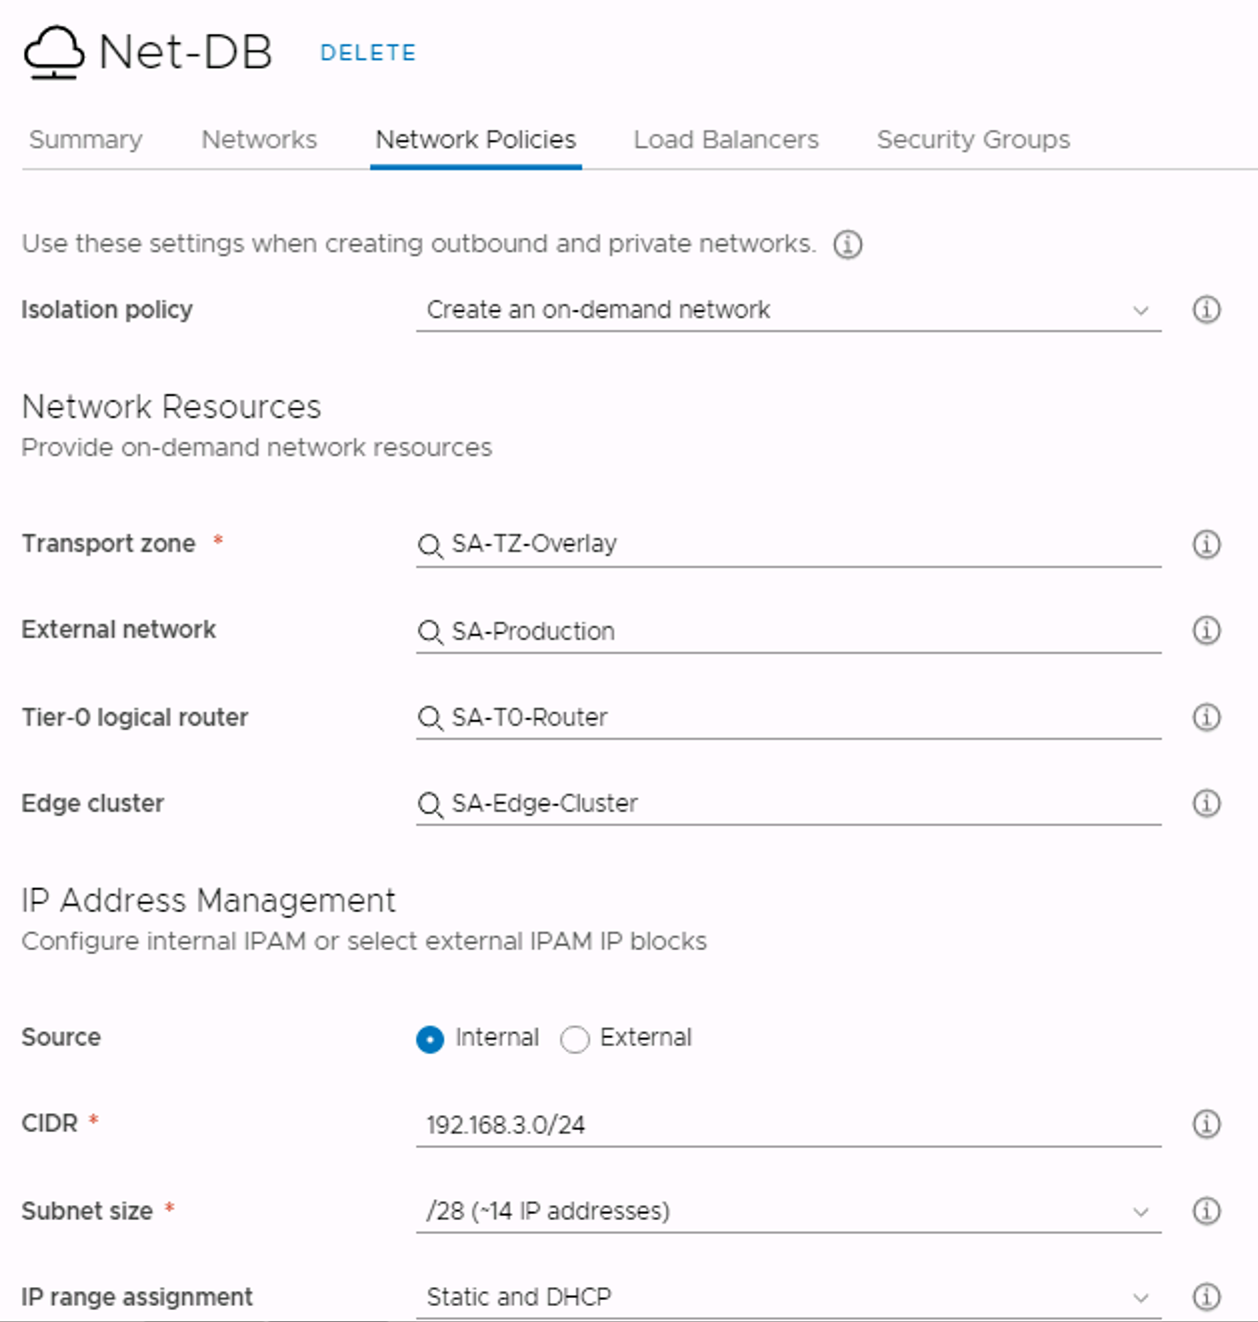Click the search icon in Transport zone field
This screenshot has width=1258, height=1322.
[x=430, y=545]
